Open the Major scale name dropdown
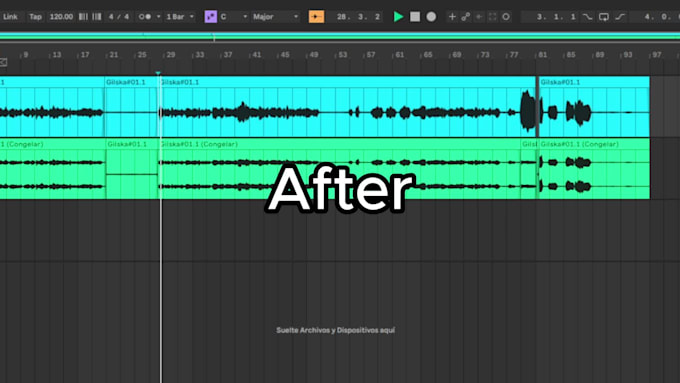Screen dimensions: 680x383 [x=276, y=17]
